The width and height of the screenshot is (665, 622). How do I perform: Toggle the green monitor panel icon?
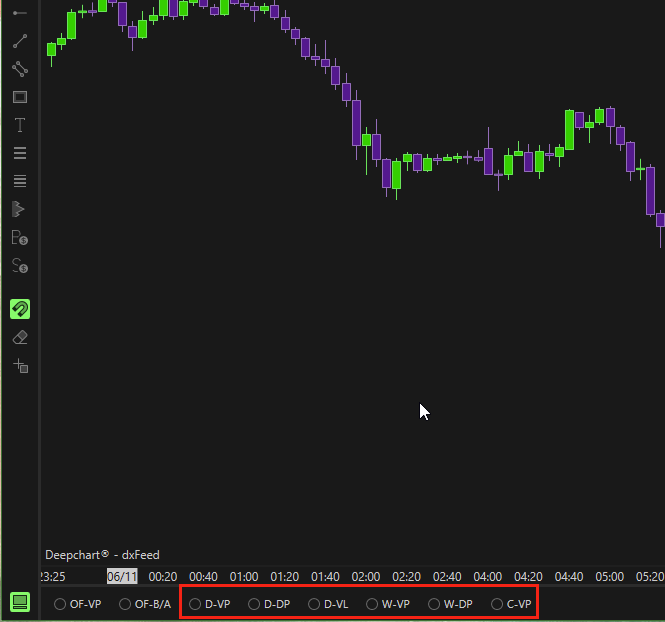pos(20,602)
